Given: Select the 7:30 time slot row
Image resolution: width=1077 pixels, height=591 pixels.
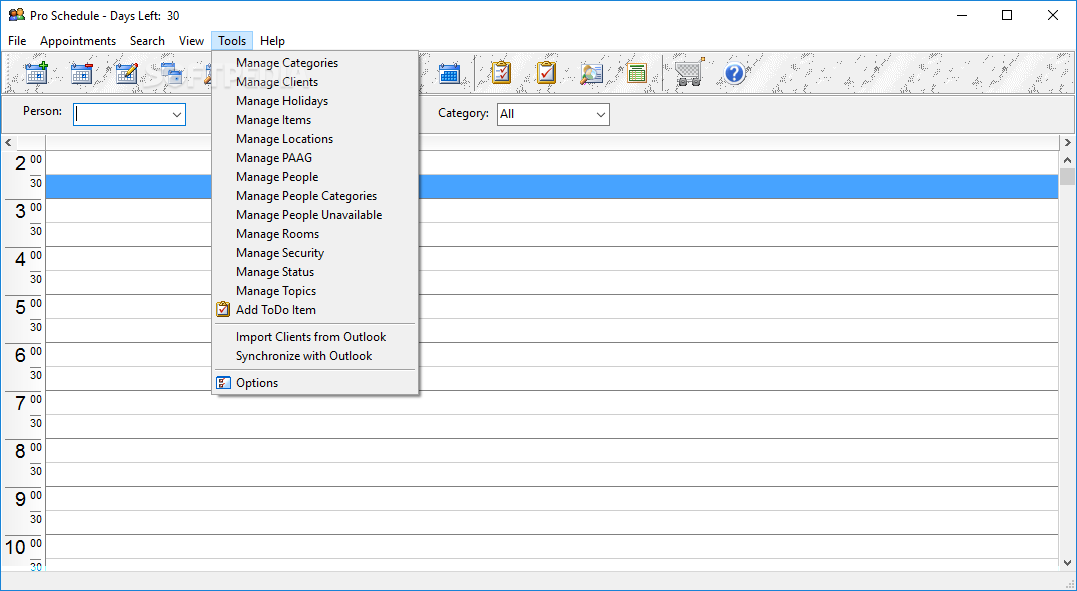Looking at the screenshot, I should coord(552,426).
